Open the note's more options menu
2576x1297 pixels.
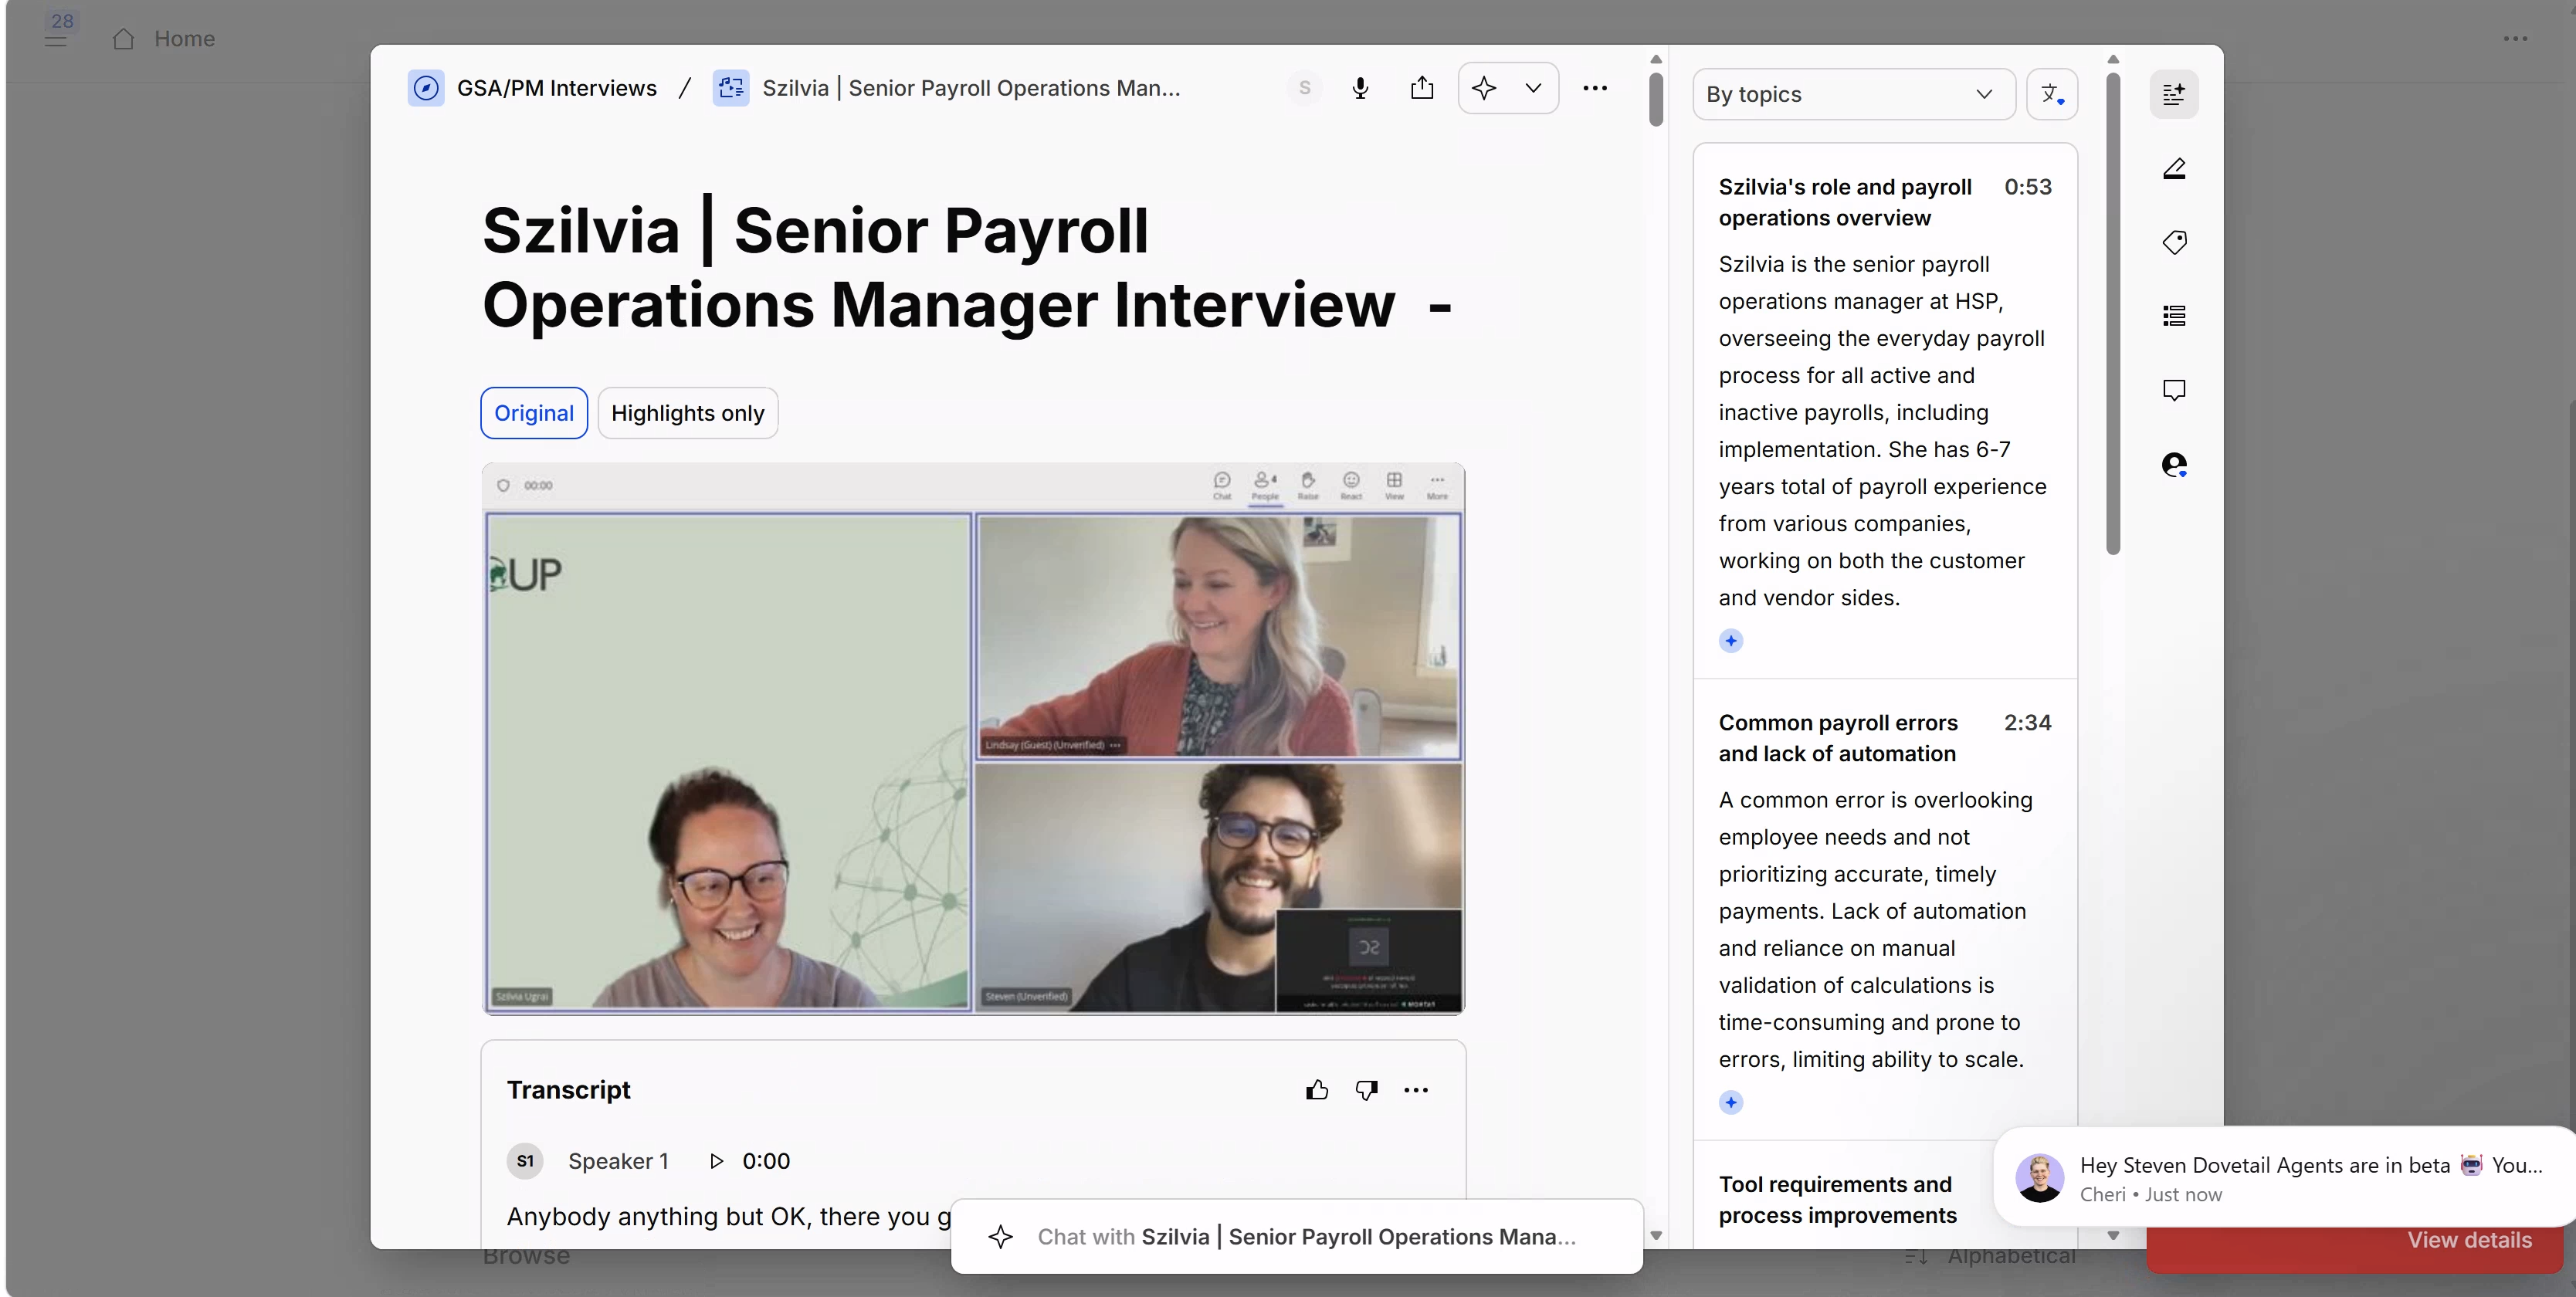(x=1595, y=88)
